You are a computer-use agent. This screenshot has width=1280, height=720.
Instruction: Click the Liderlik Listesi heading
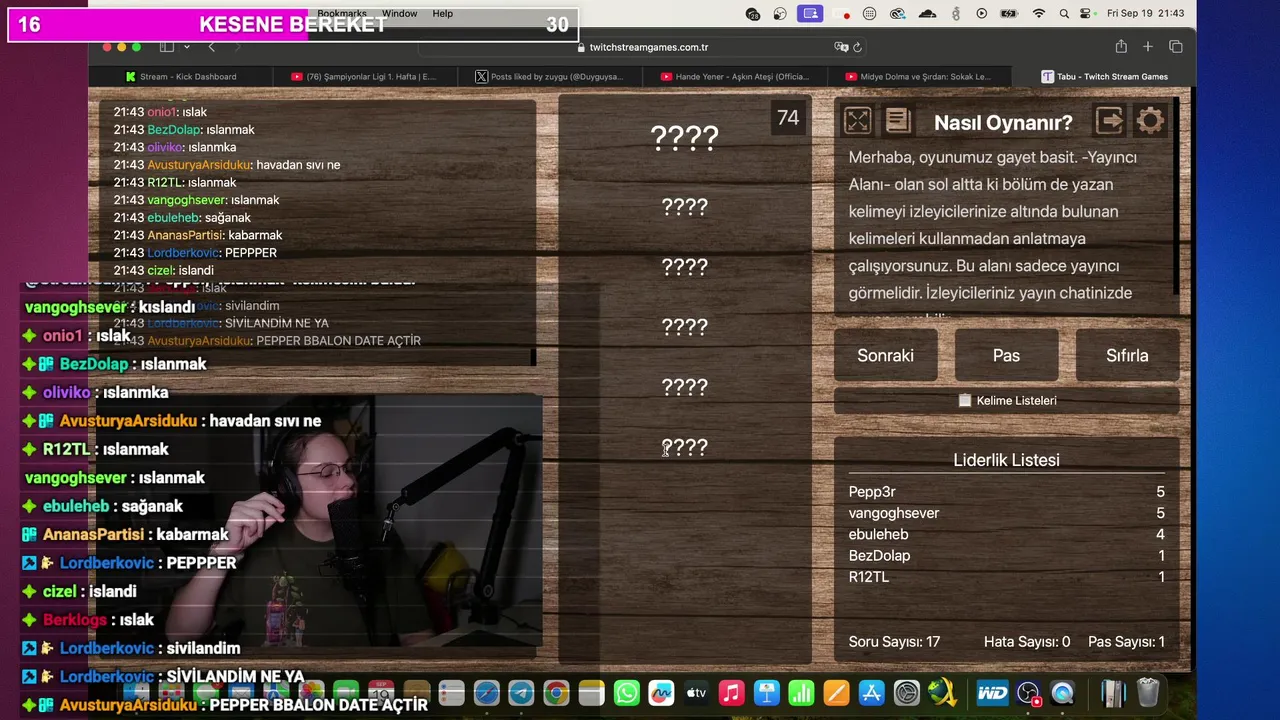click(1006, 460)
